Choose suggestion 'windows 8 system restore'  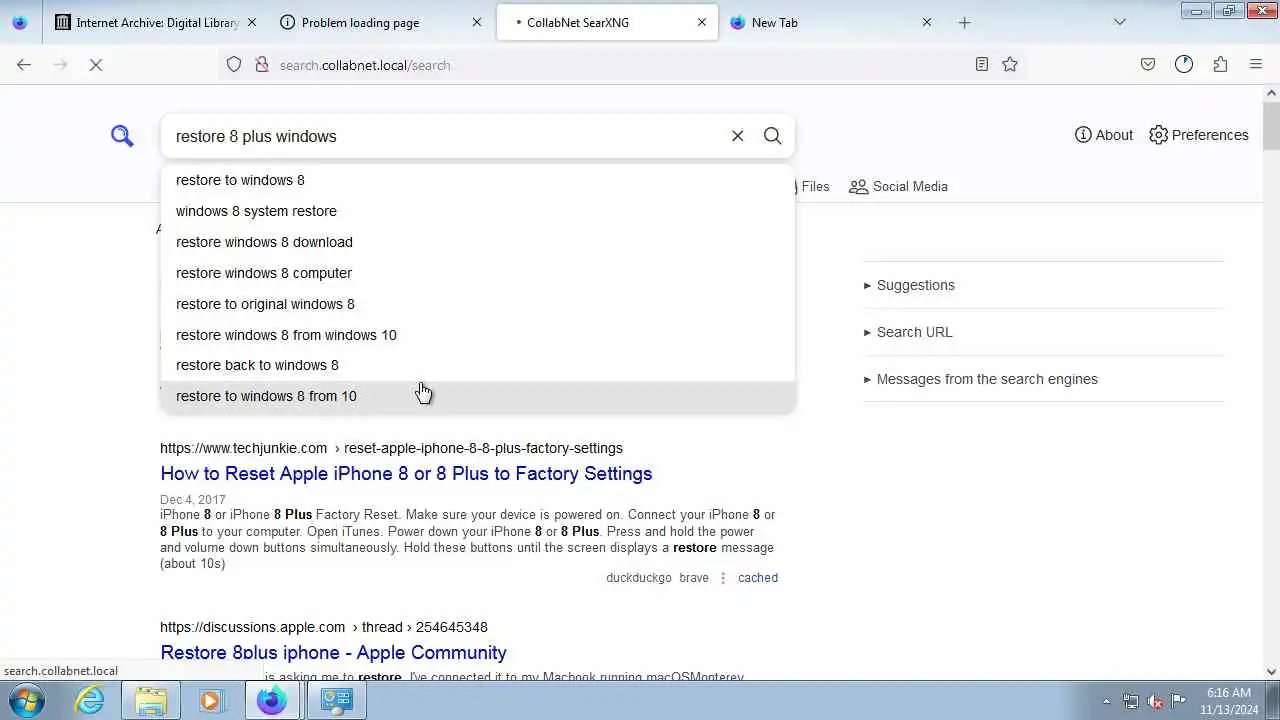tap(478, 211)
